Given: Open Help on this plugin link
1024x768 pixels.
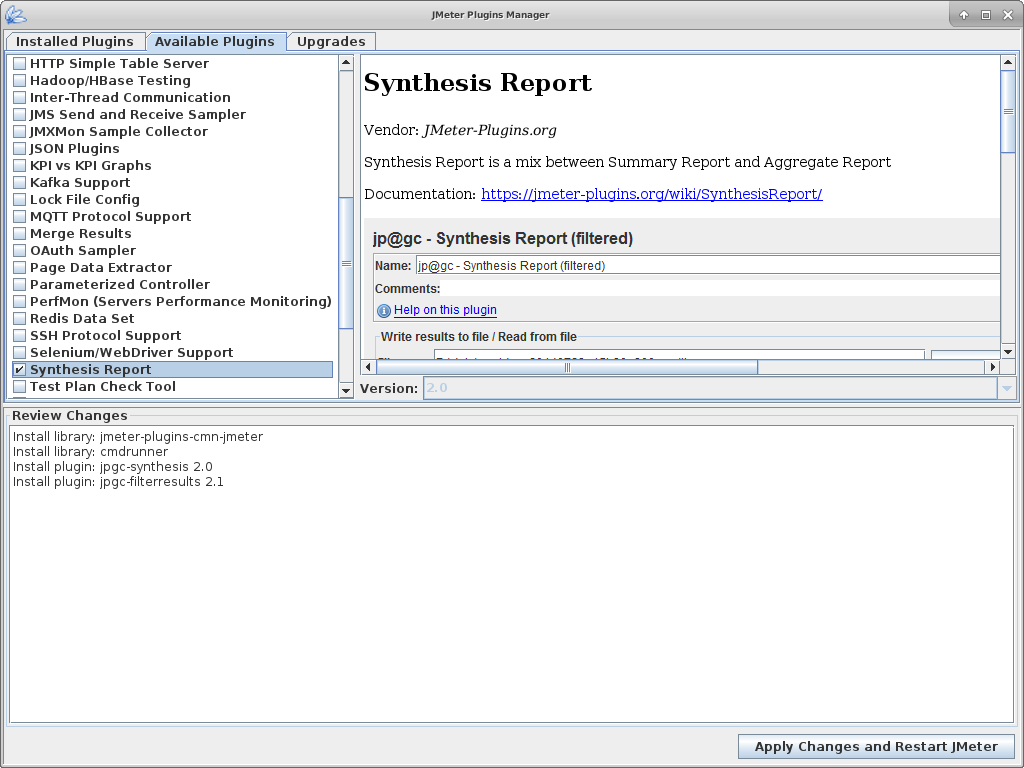Looking at the screenshot, I should (445, 310).
